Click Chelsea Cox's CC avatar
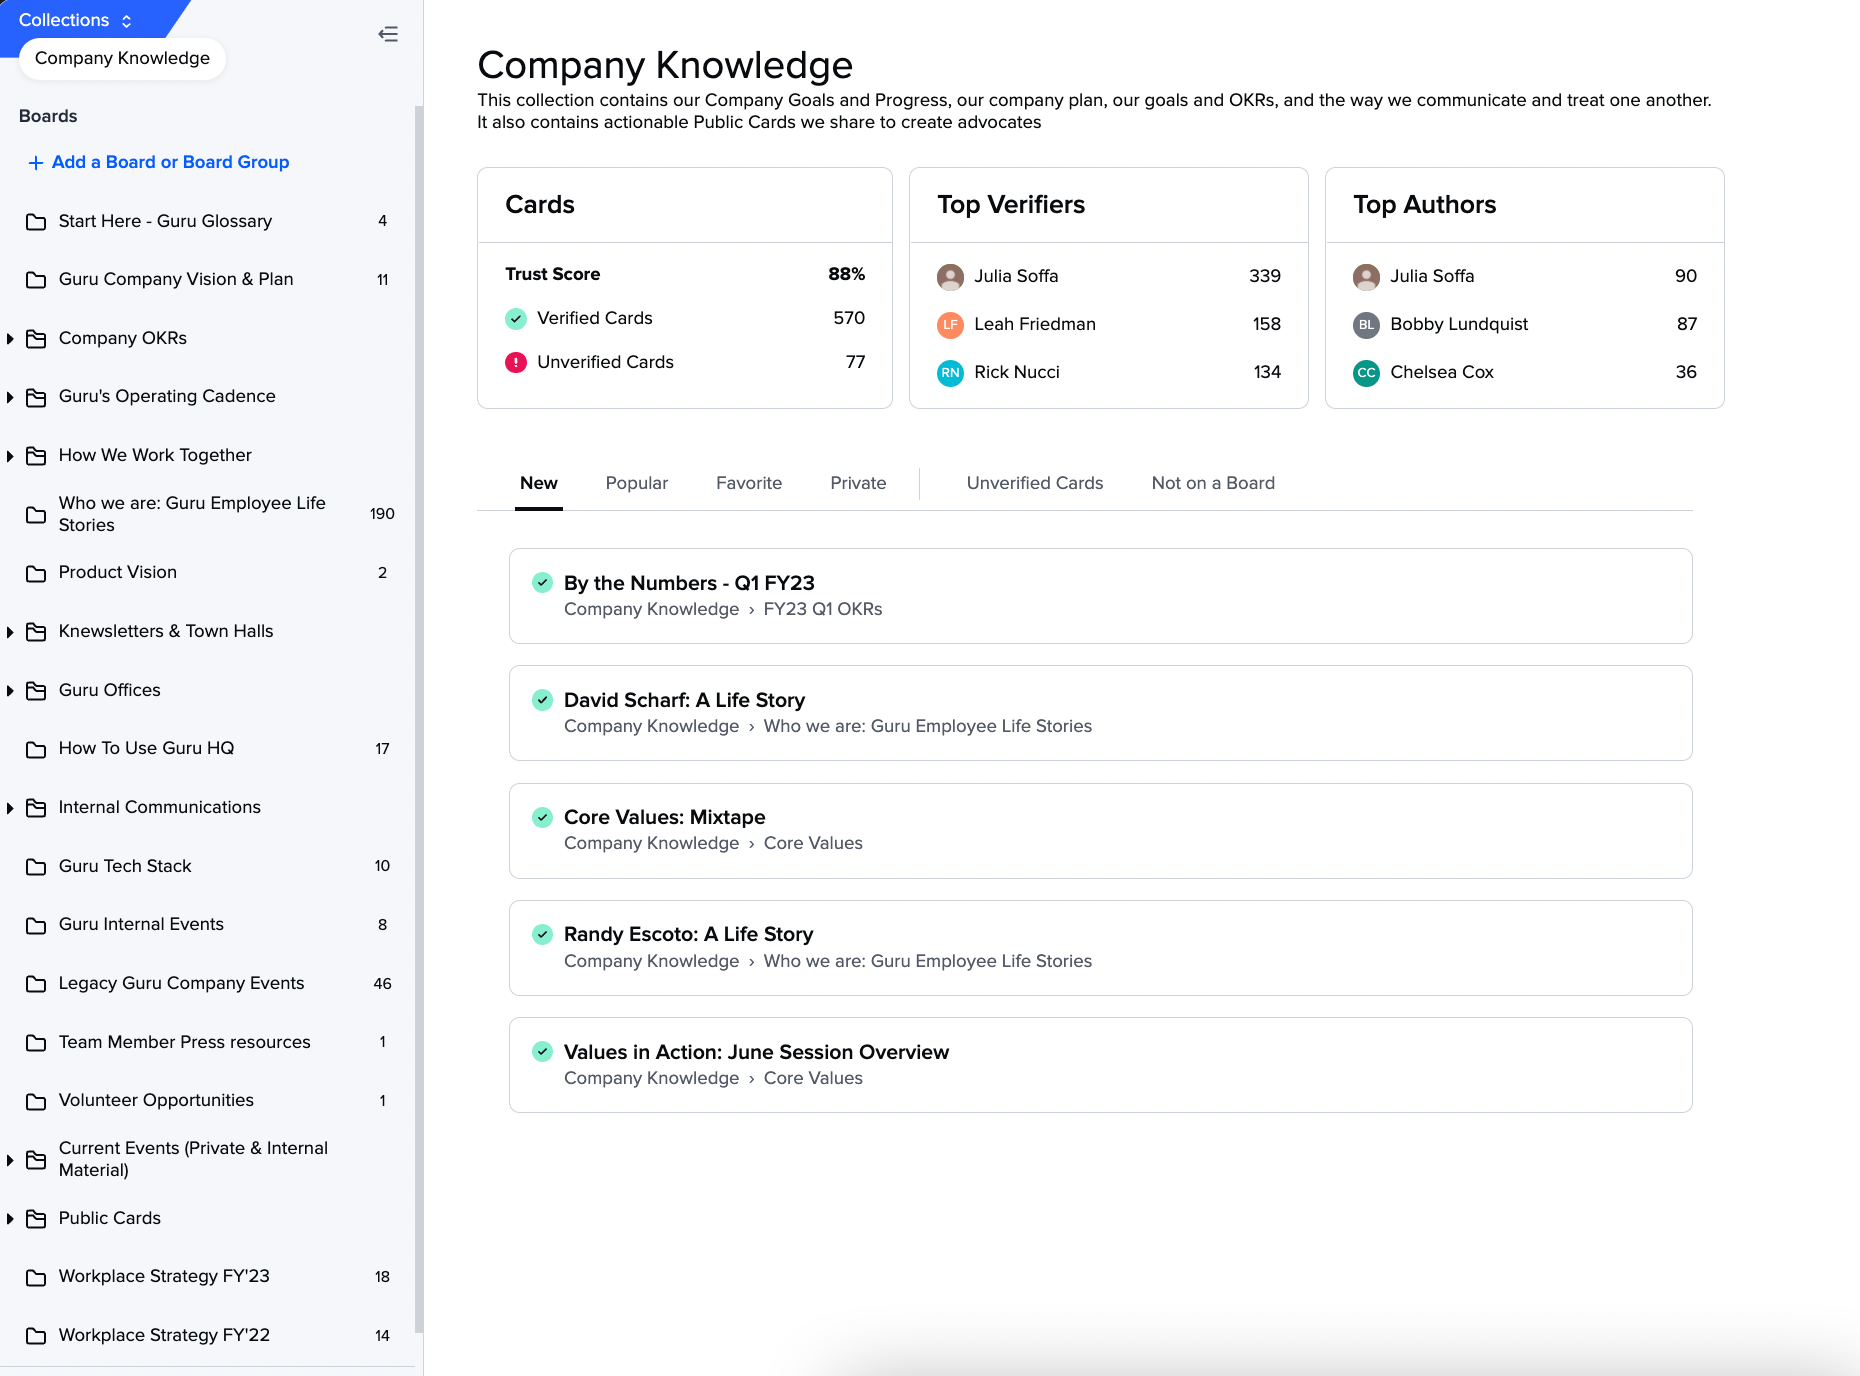Image resolution: width=1860 pixels, height=1376 pixels. [x=1366, y=372]
